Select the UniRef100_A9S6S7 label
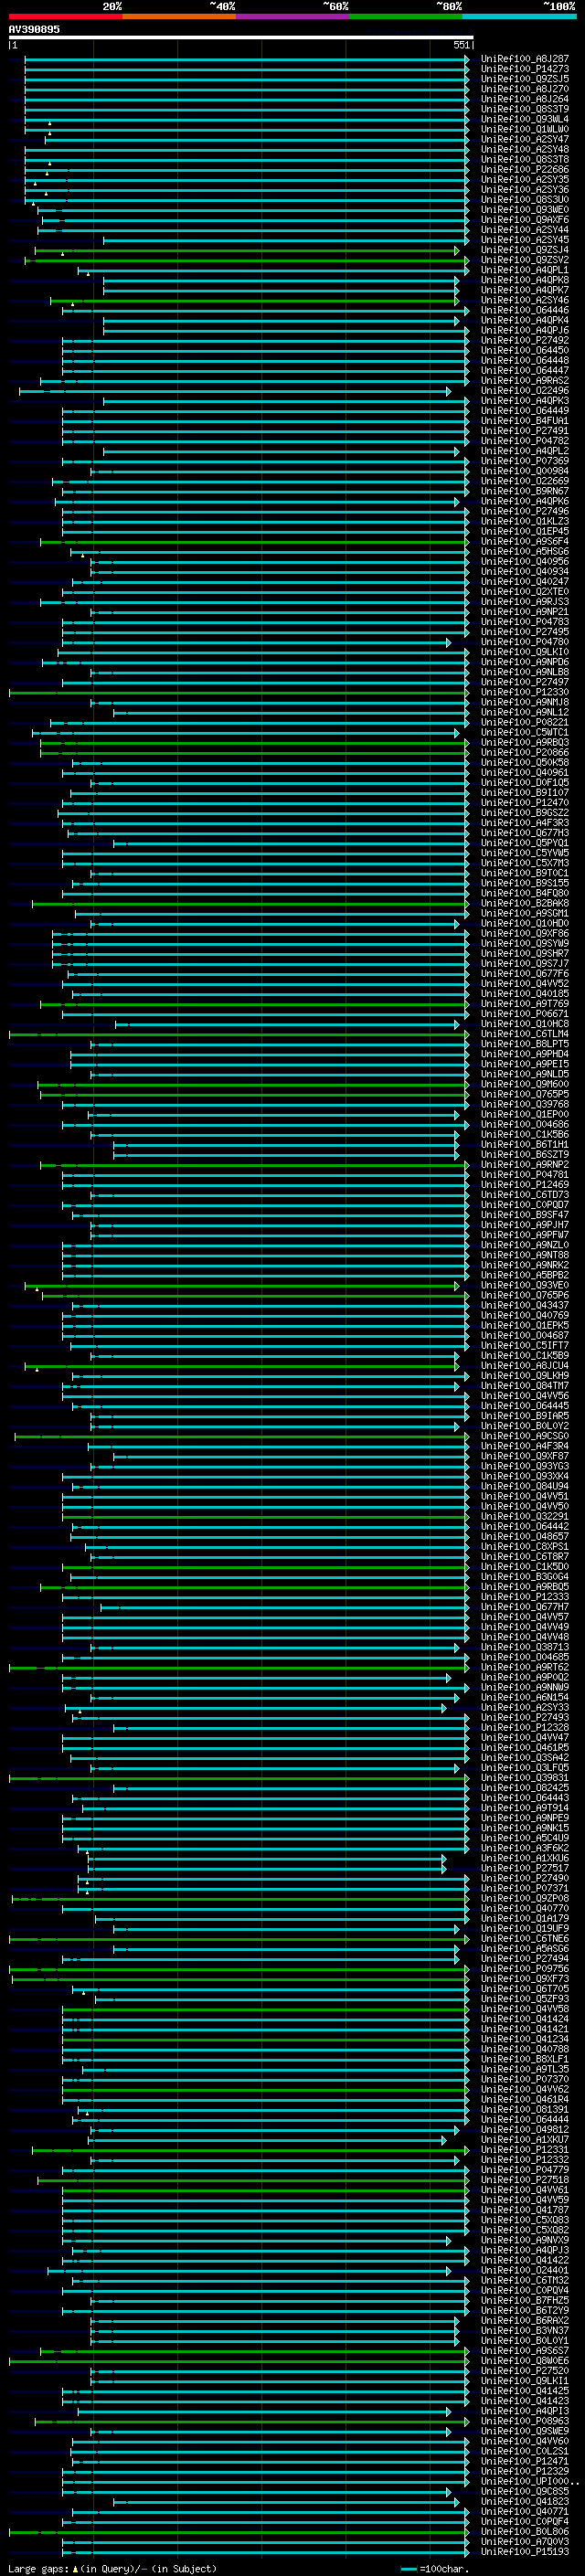 (525, 2351)
